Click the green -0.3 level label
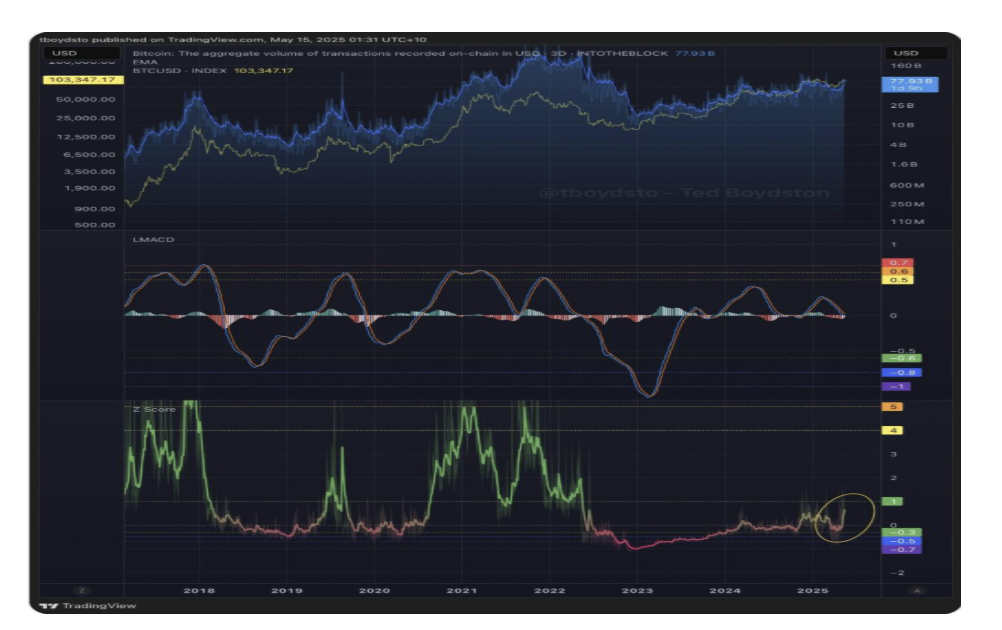 point(902,532)
